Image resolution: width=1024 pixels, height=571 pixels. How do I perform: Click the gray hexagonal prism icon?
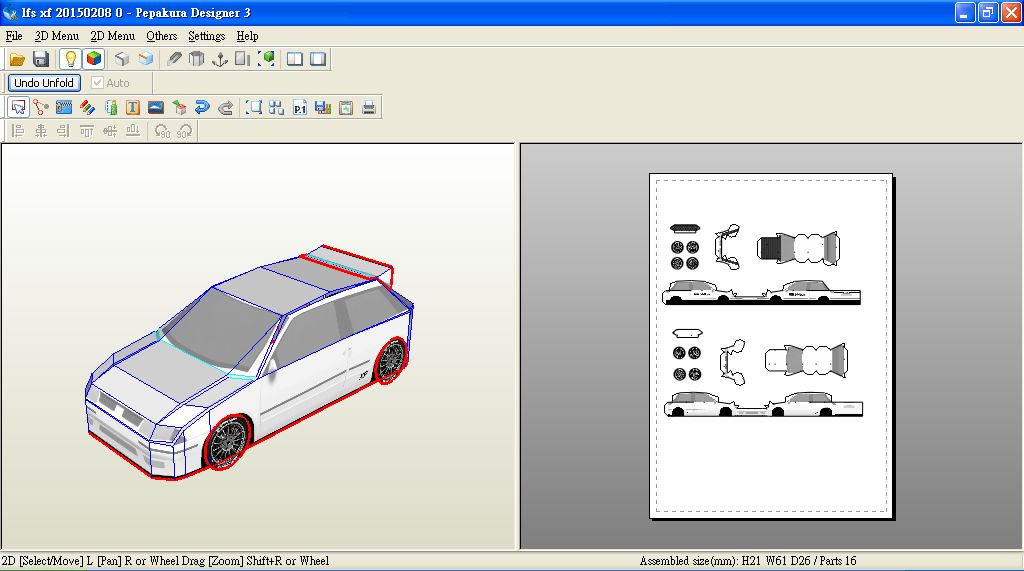coord(197,59)
